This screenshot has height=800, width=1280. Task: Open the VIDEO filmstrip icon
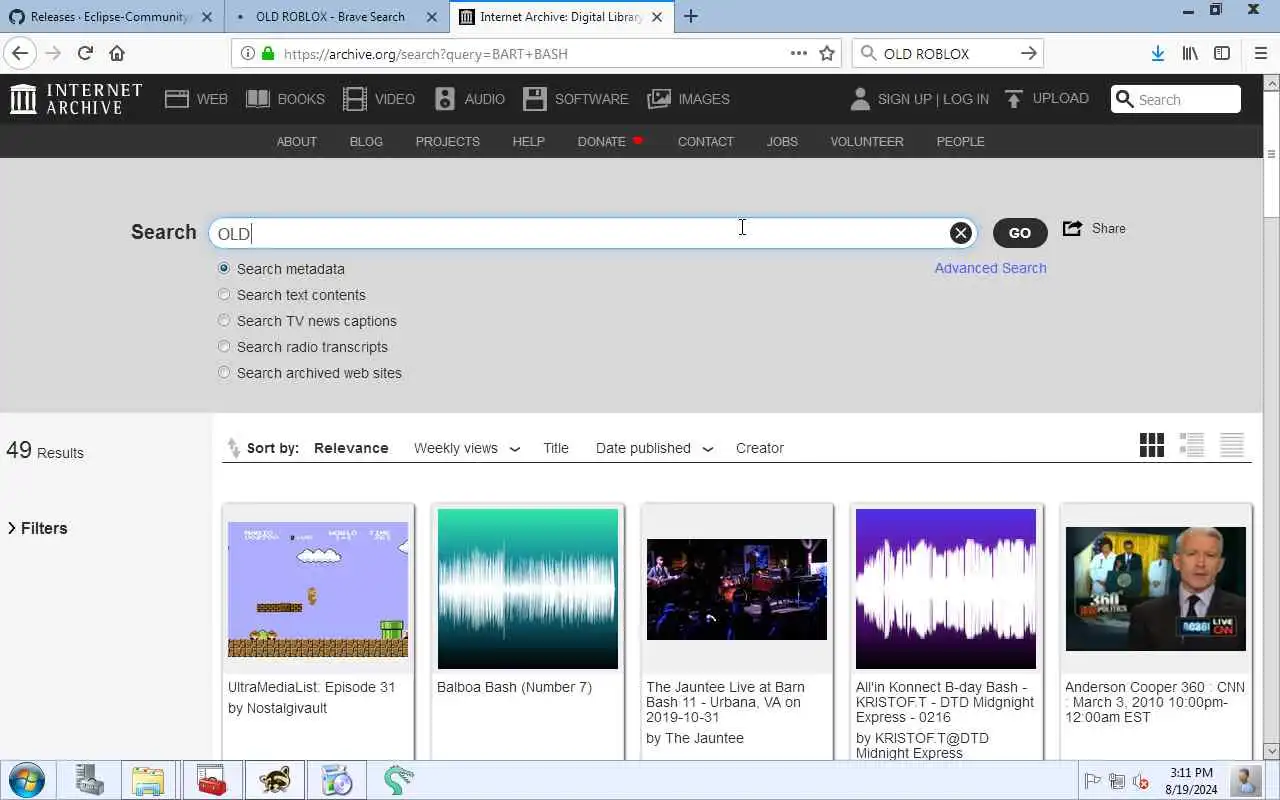[355, 99]
